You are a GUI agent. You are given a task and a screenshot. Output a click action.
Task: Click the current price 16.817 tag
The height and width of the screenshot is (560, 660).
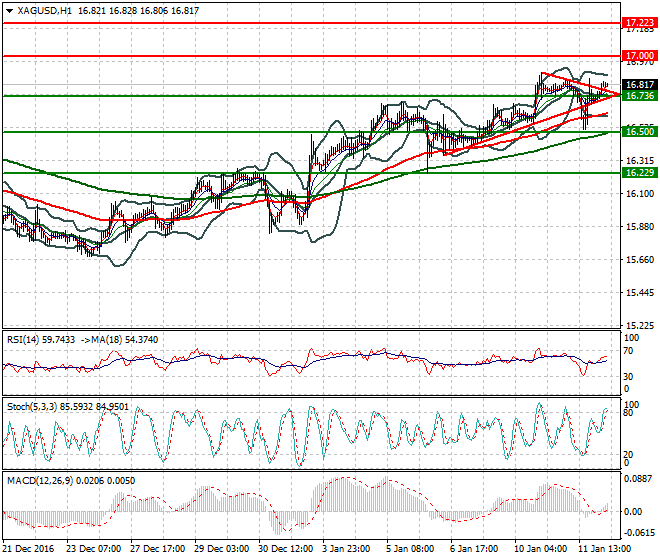coord(640,85)
